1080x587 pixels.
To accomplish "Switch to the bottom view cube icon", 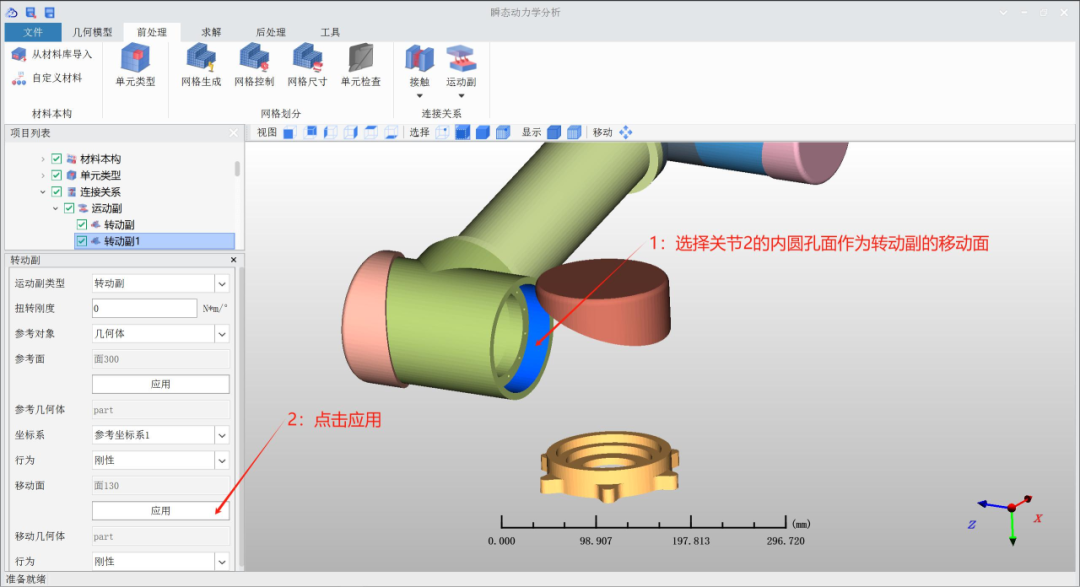I will (391, 132).
